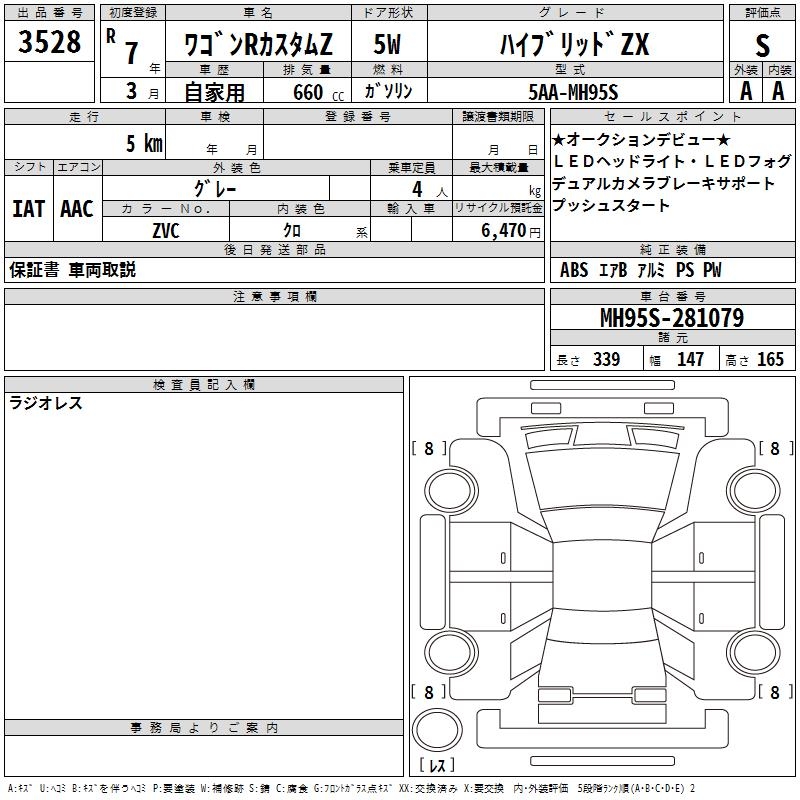Click fuel type ガソリン

388,91
